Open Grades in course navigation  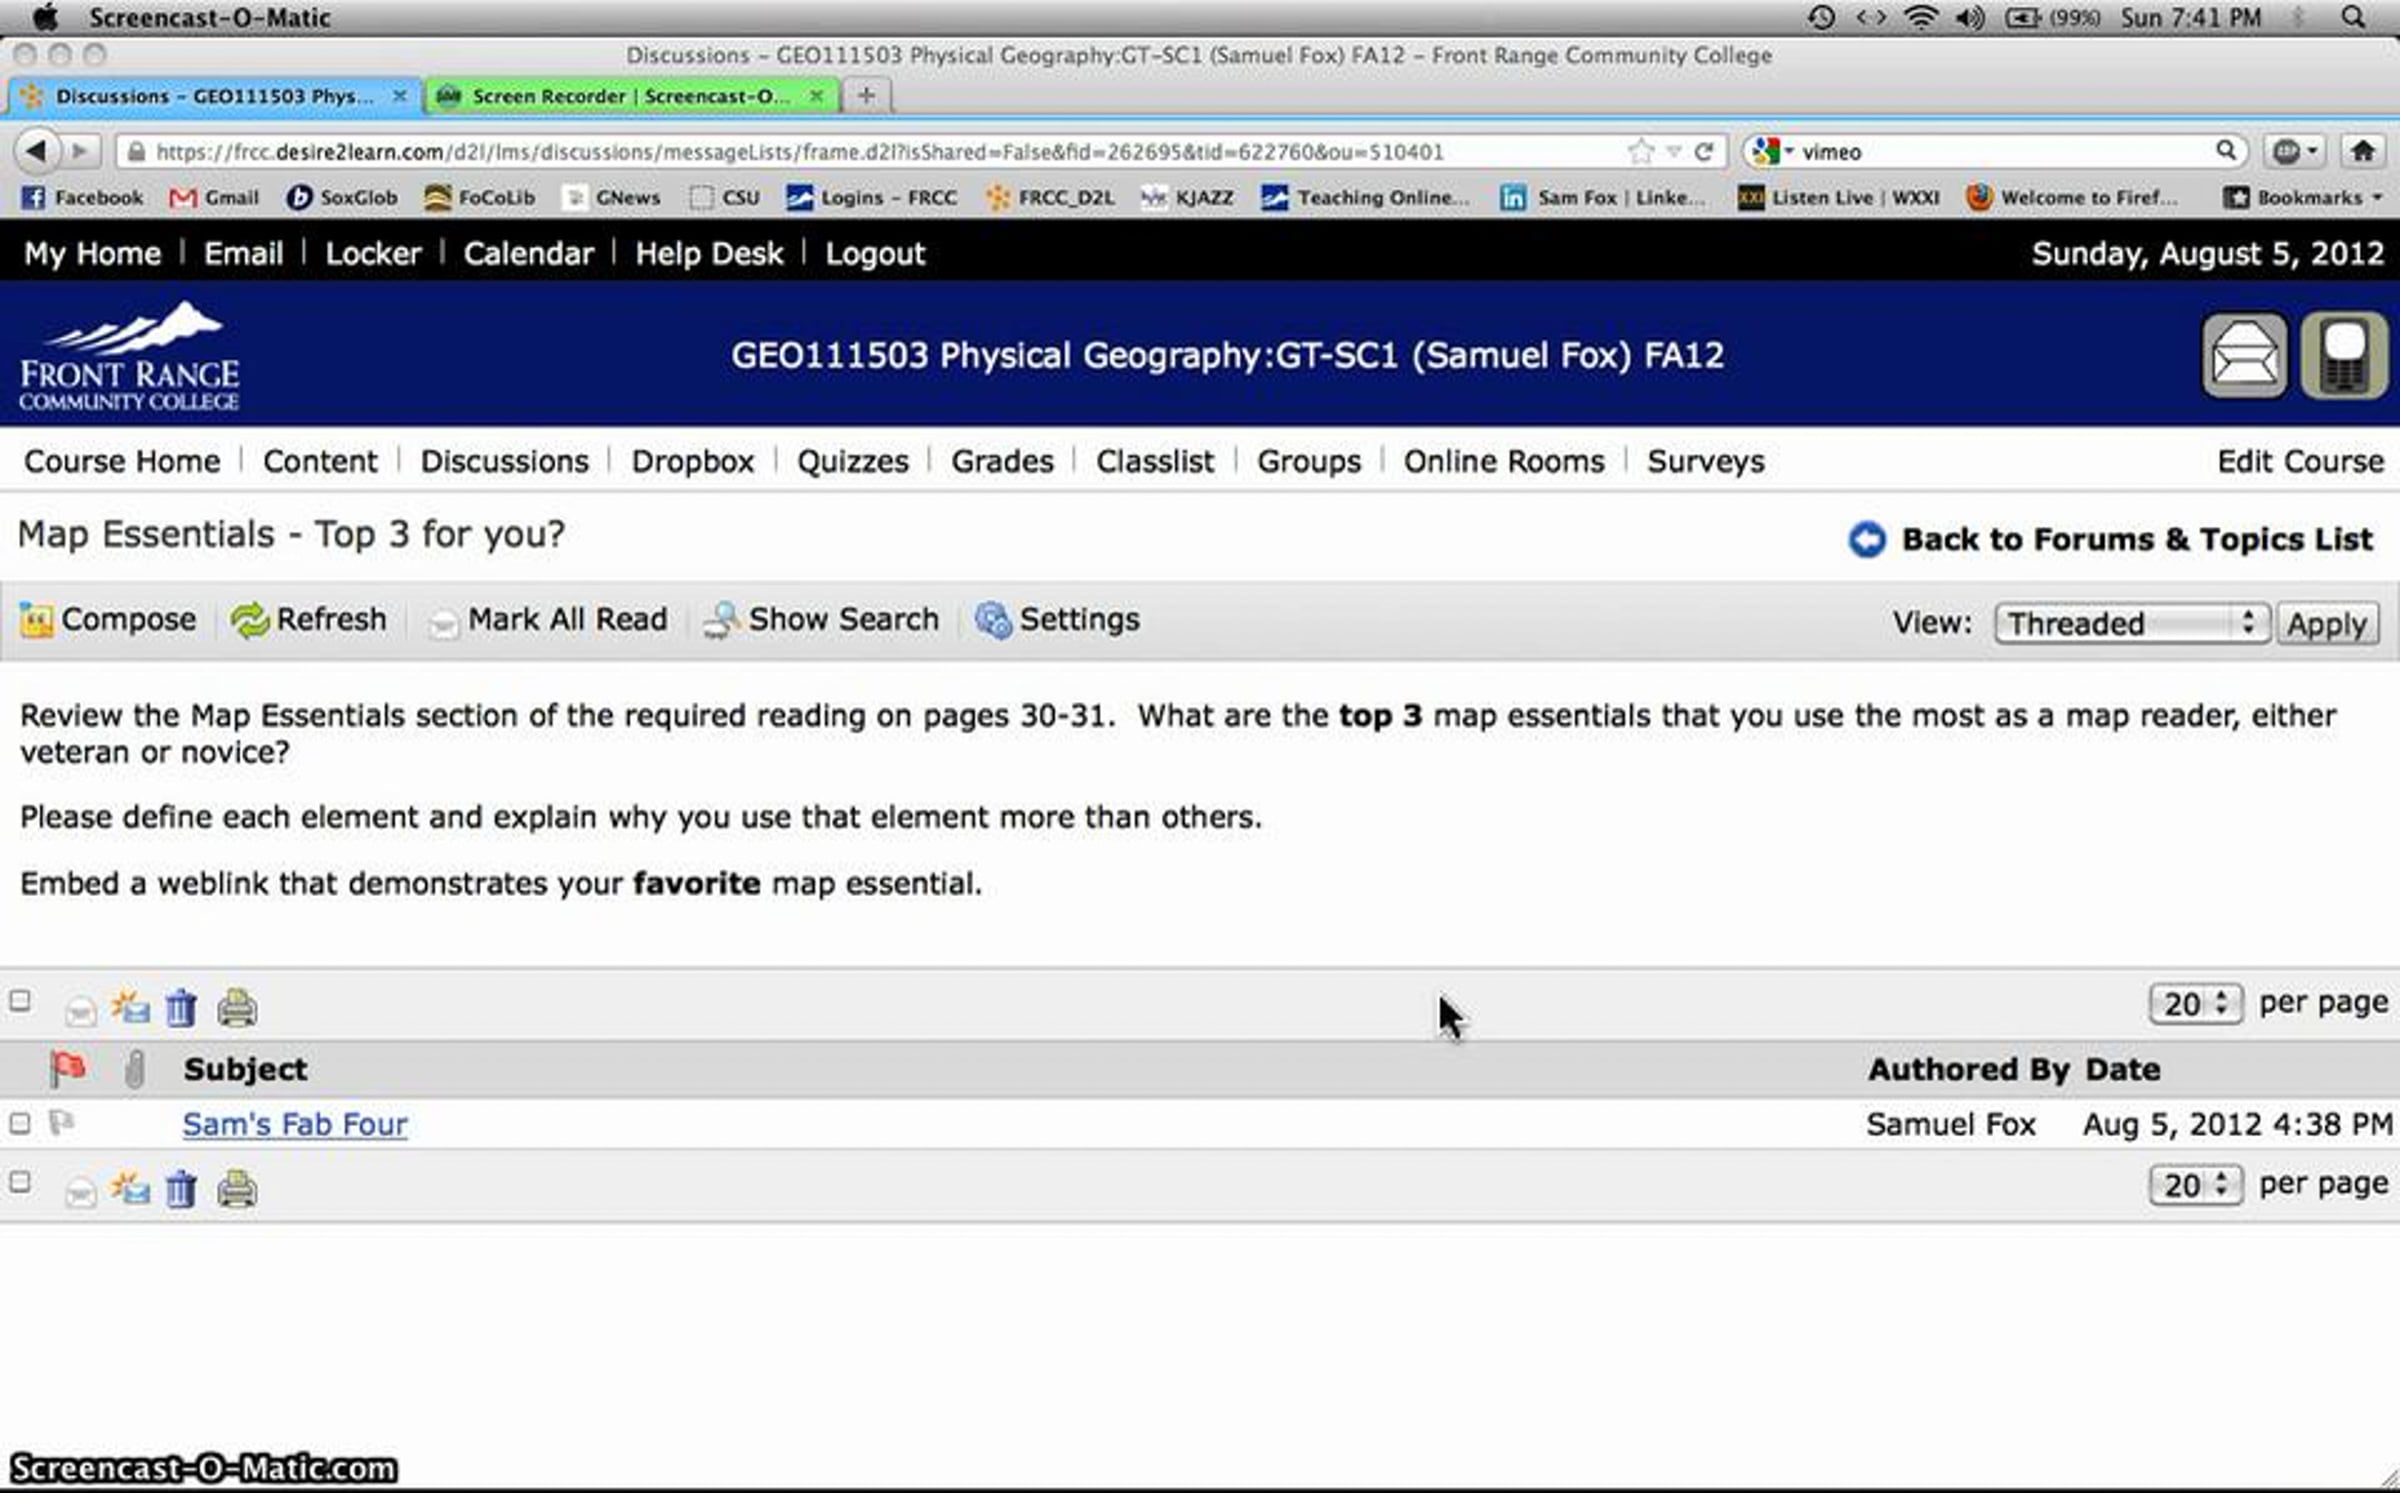pos(1002,461)
